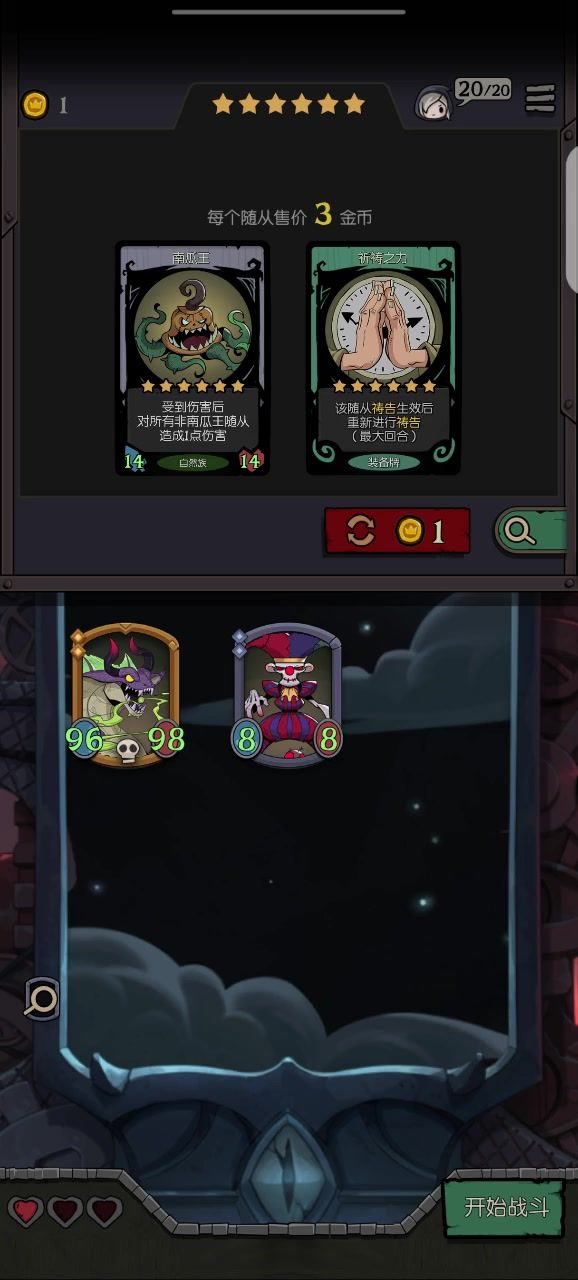578x1280 pixels.
Task: Tap the 装备牌 tag on prayer card
Action: tap(384, 462)
